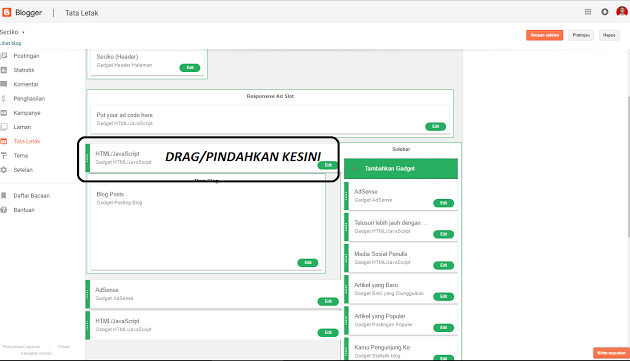Grab drag handle of Artikel yang Populer gadget
630x361 pixels.
346,320
